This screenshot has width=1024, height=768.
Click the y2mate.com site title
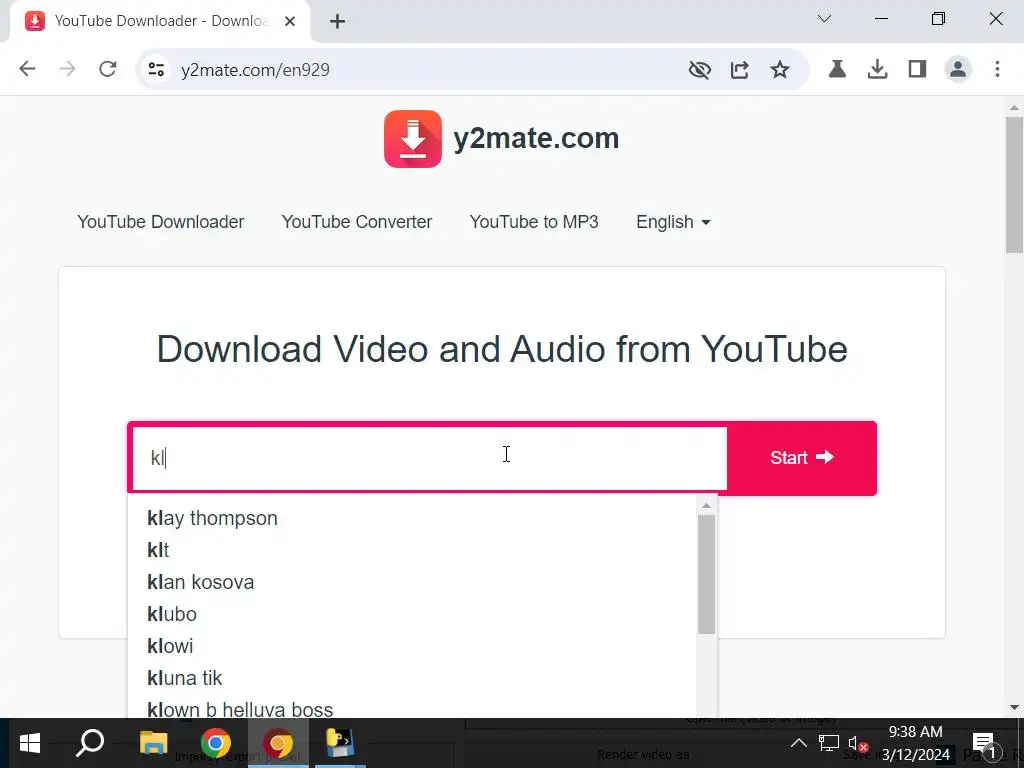click(536, 138)
